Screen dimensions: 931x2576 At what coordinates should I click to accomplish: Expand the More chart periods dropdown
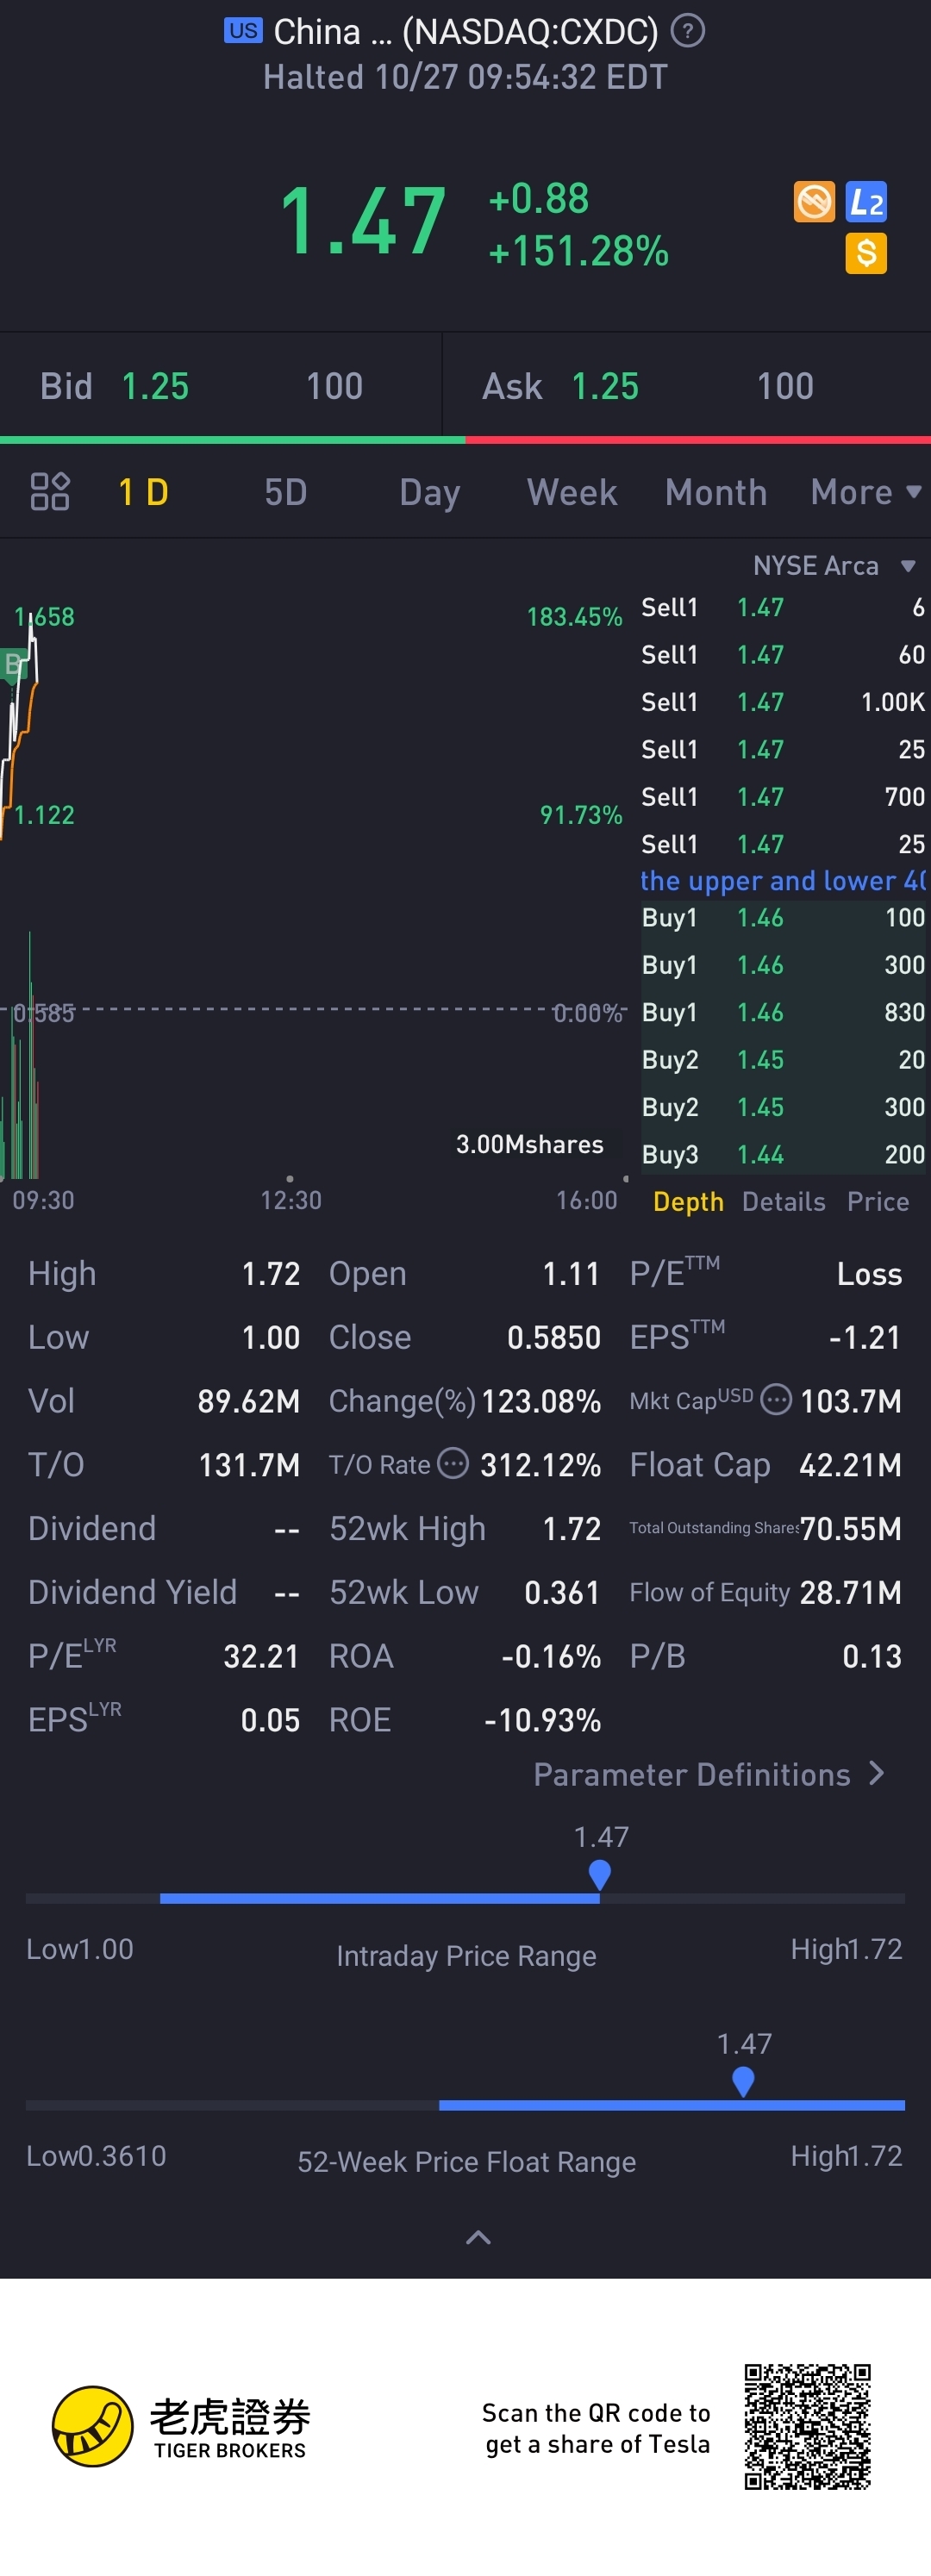tap(865, 492)
